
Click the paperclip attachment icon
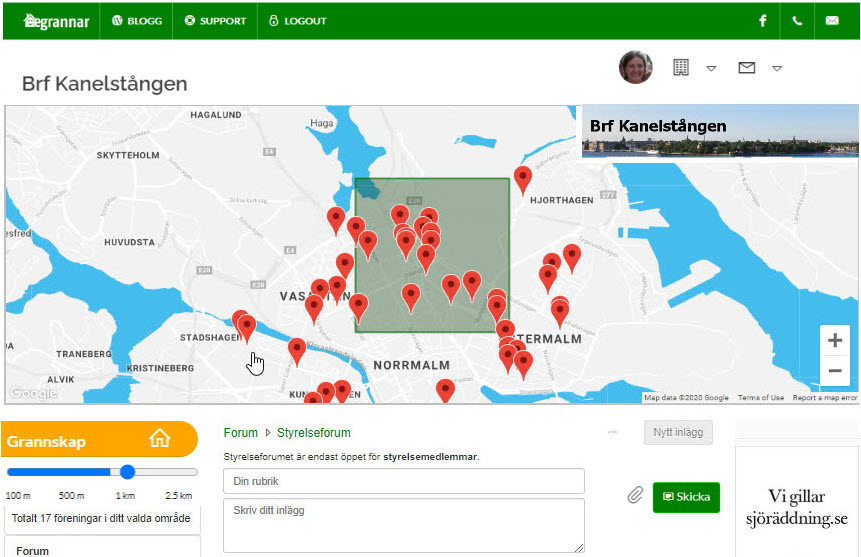click(635, 495)
